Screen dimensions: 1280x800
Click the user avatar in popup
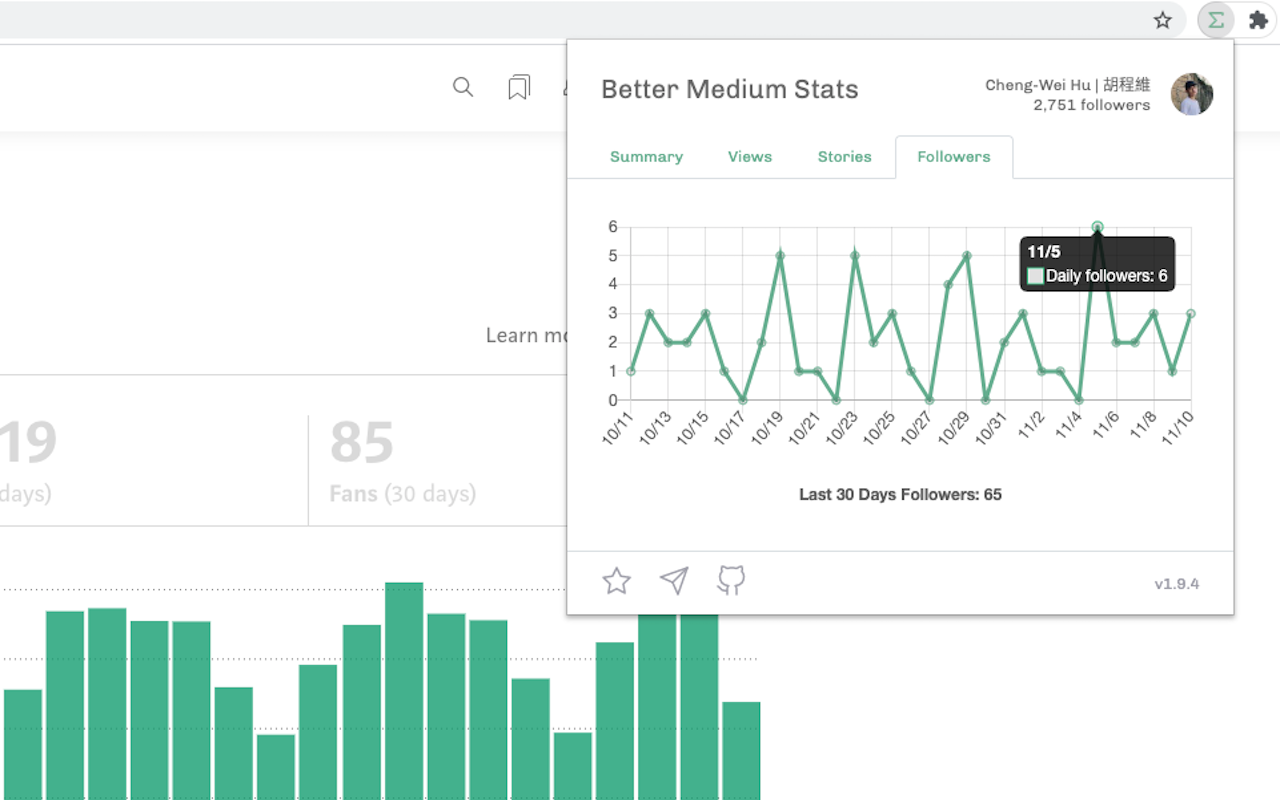(x=1192, y=94)
